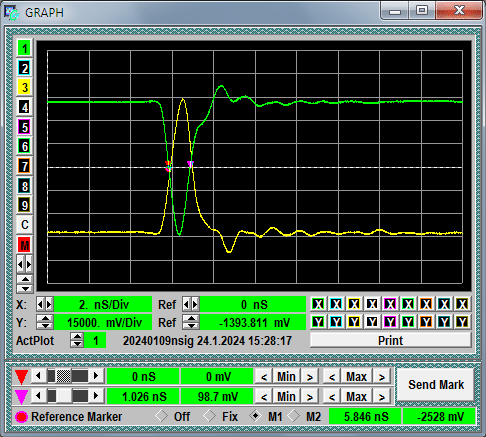This screenshot has width=486, height=437.
Task: Click the cyan X autoscale icon
Action: pyautogui.click(x=336, y=304)
